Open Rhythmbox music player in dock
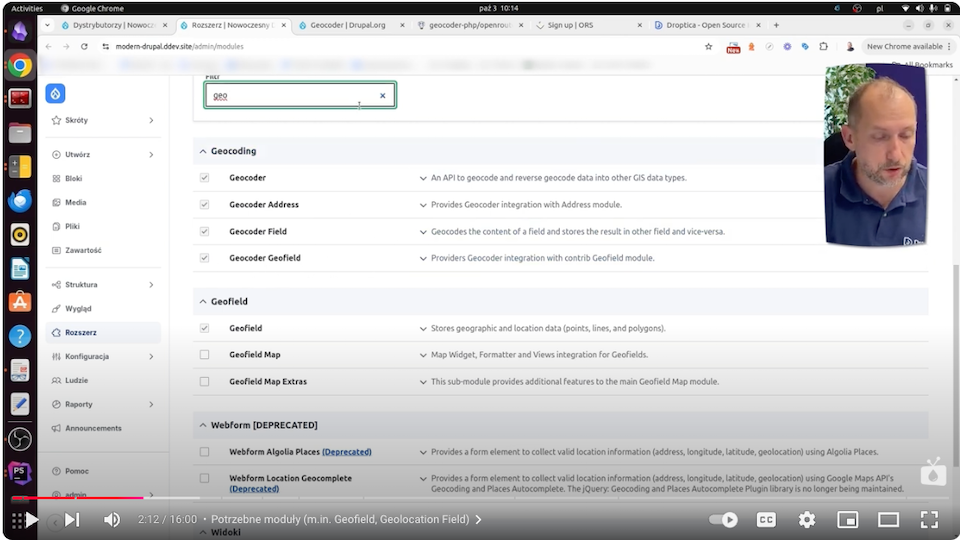This screenshot has height=540, width=960. click(x=20, y=234)
